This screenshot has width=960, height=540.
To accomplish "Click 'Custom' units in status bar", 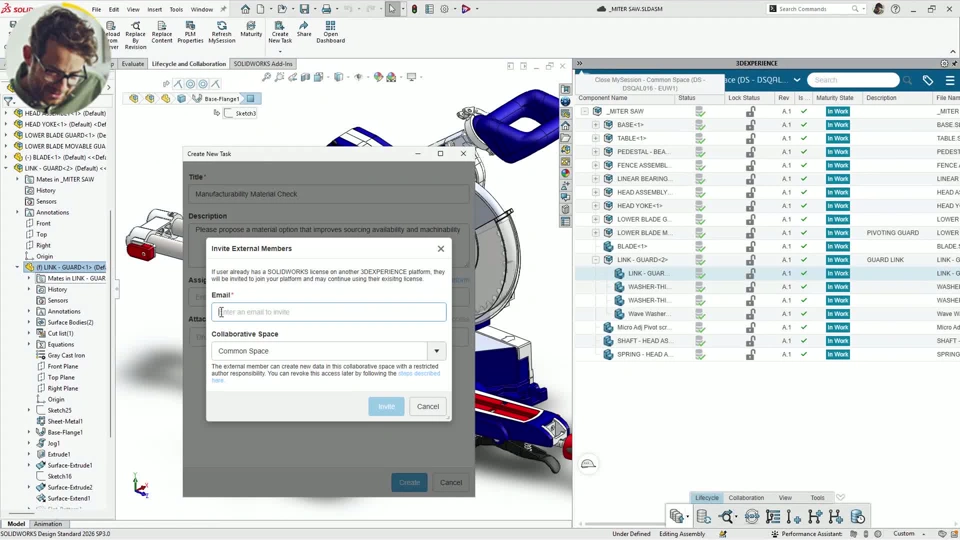I will (x=904, y=534).
